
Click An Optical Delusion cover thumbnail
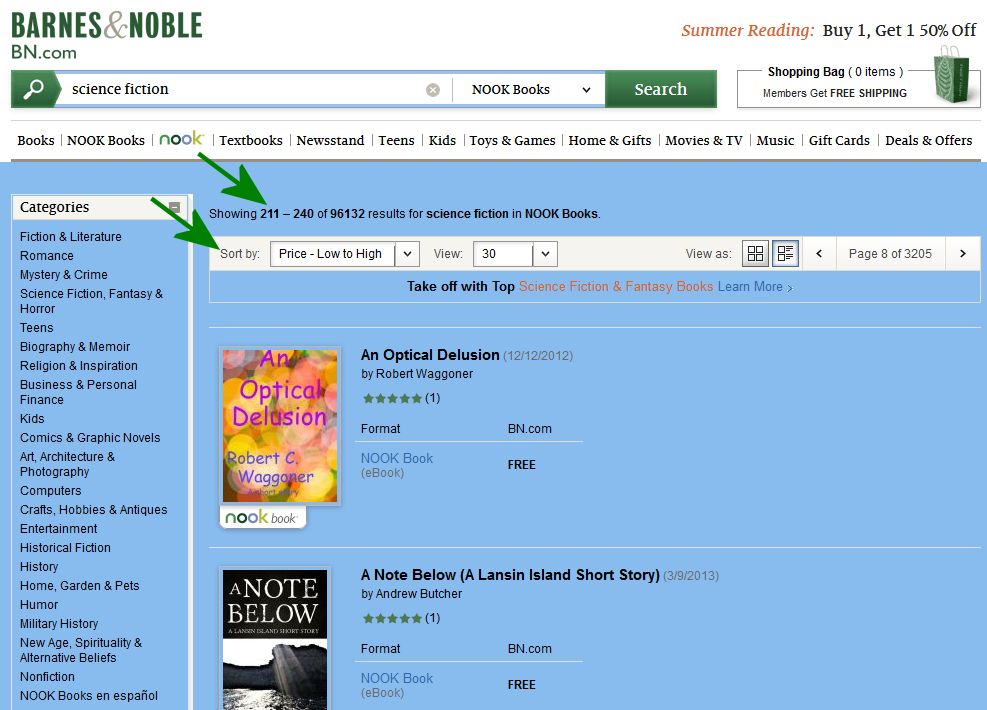[x=280, y=426]
